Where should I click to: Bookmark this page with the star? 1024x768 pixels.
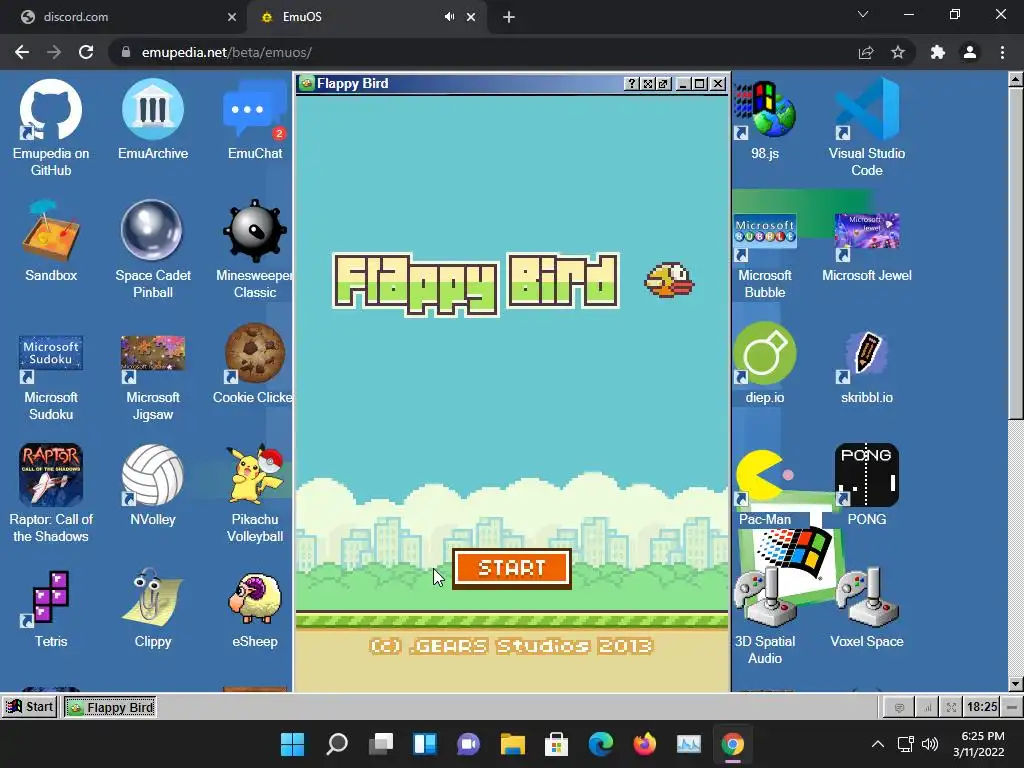click(898, 52)
